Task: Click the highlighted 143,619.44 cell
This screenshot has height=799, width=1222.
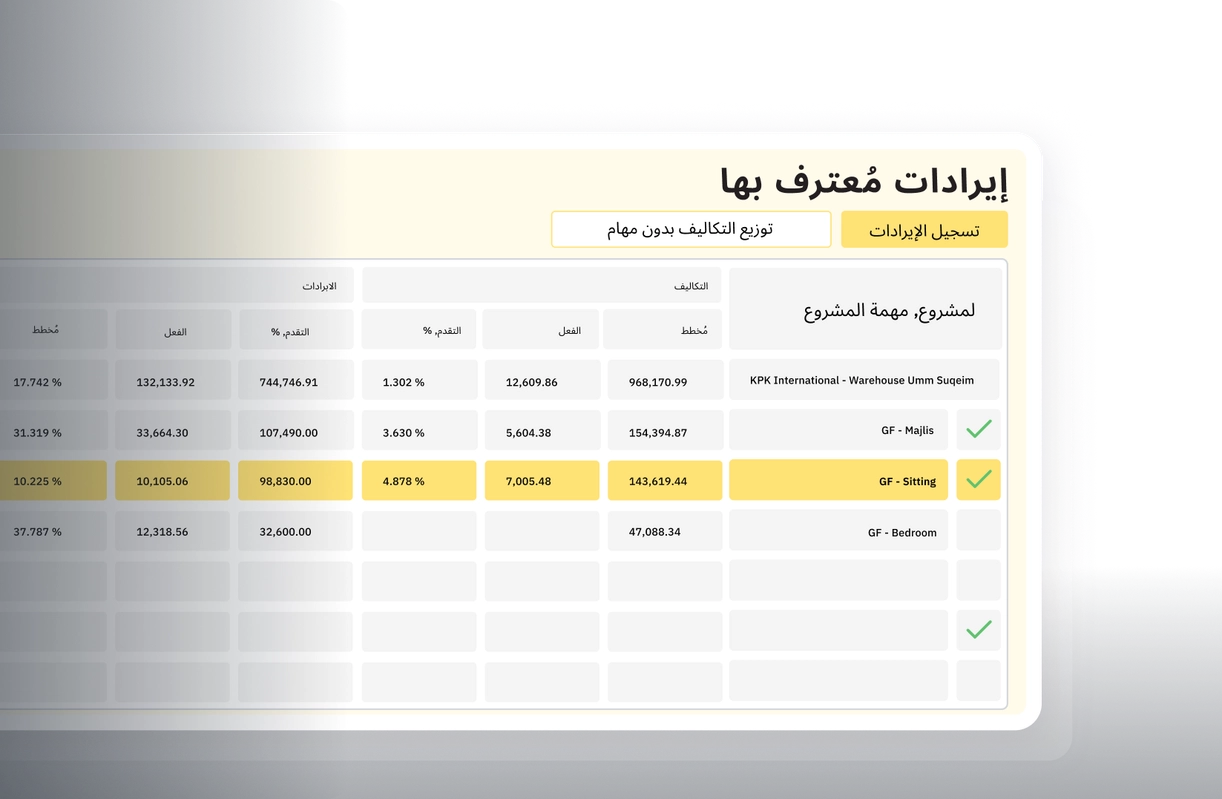Action: [664, 480]
